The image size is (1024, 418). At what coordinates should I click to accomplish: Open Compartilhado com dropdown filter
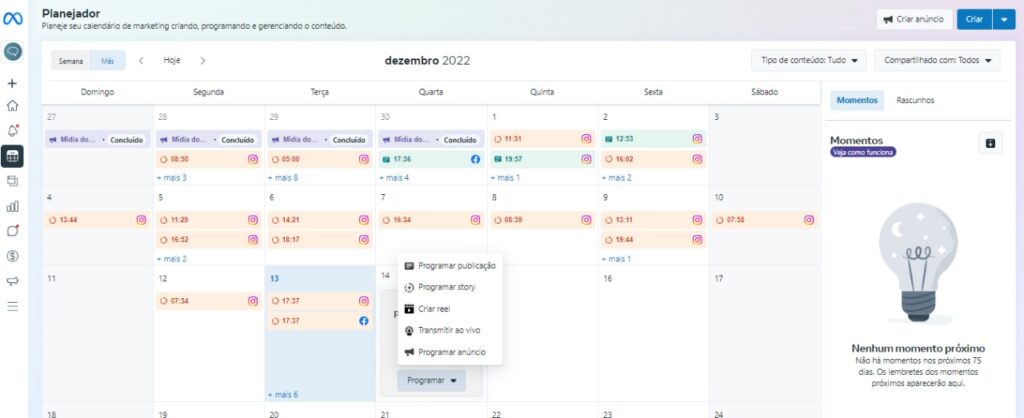click(x=936, y=61)
